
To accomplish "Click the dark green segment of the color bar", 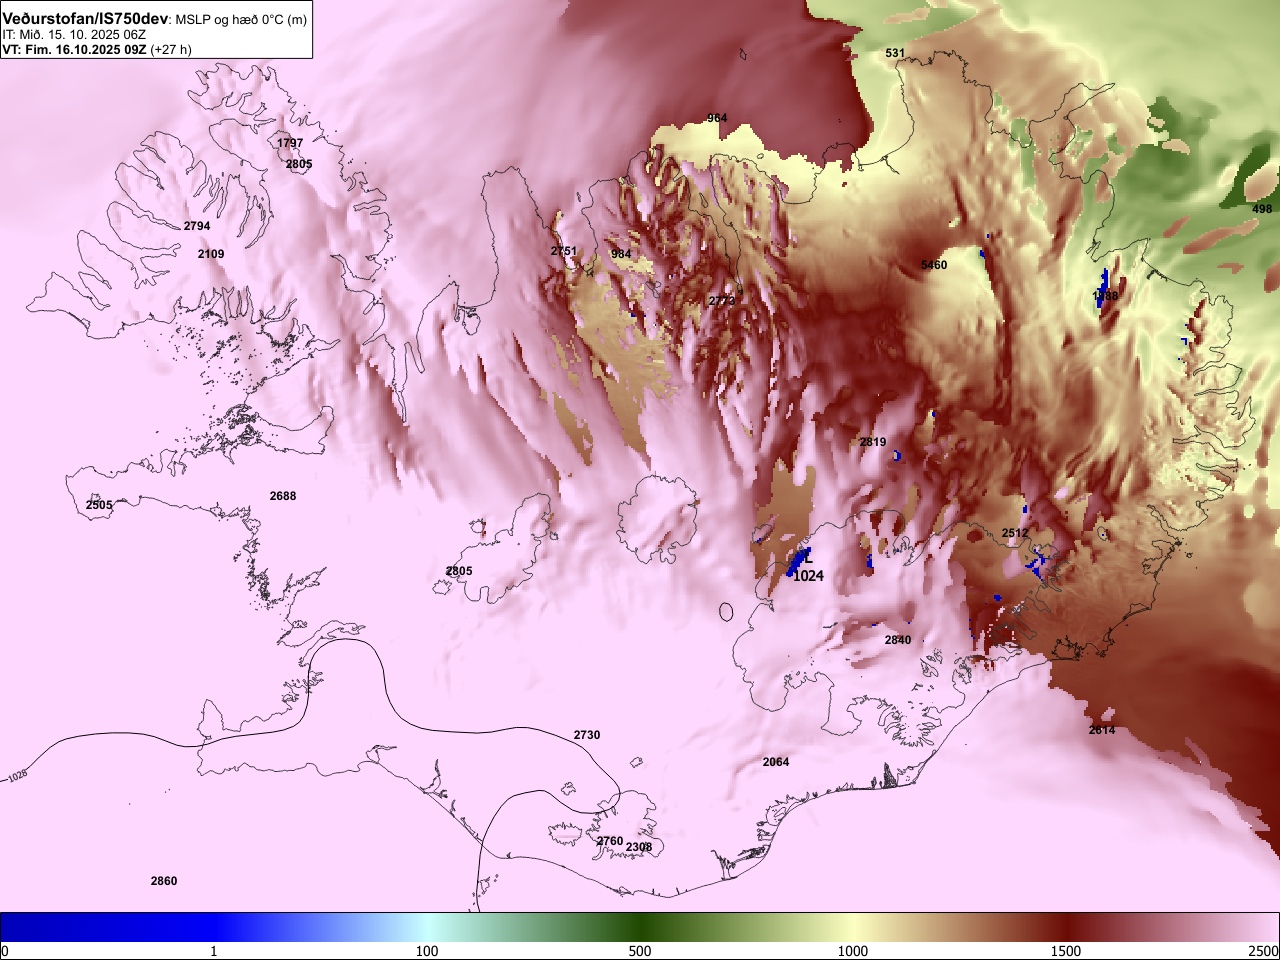I will click(640, 927).
